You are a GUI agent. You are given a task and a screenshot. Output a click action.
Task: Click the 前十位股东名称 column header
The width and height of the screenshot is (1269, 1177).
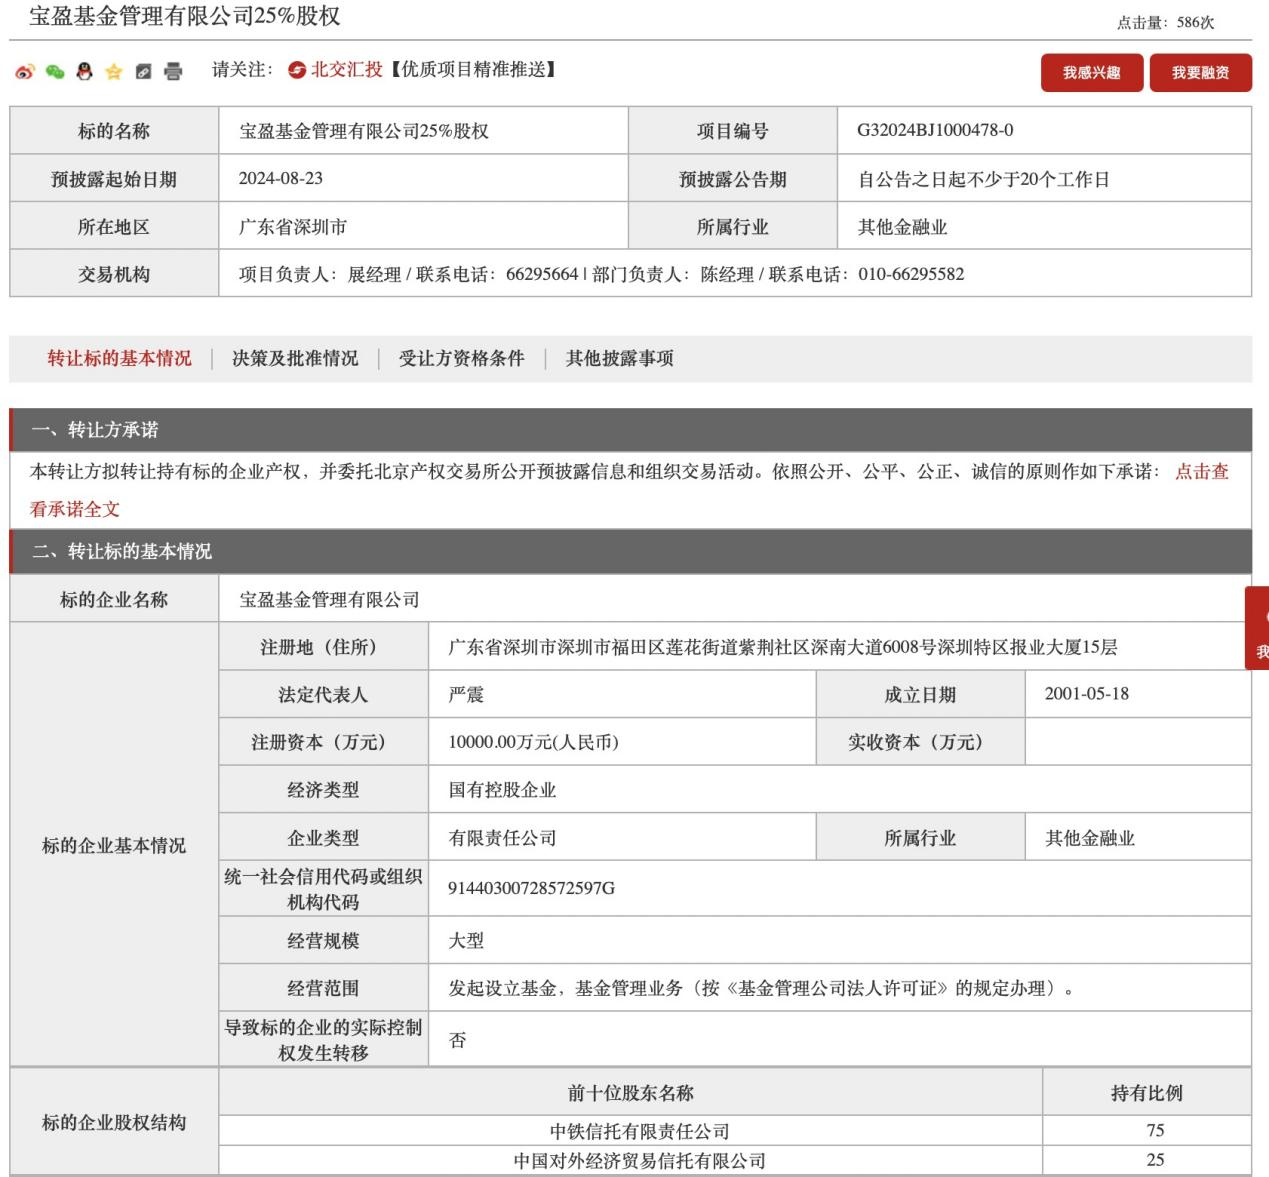[630, 1093]
